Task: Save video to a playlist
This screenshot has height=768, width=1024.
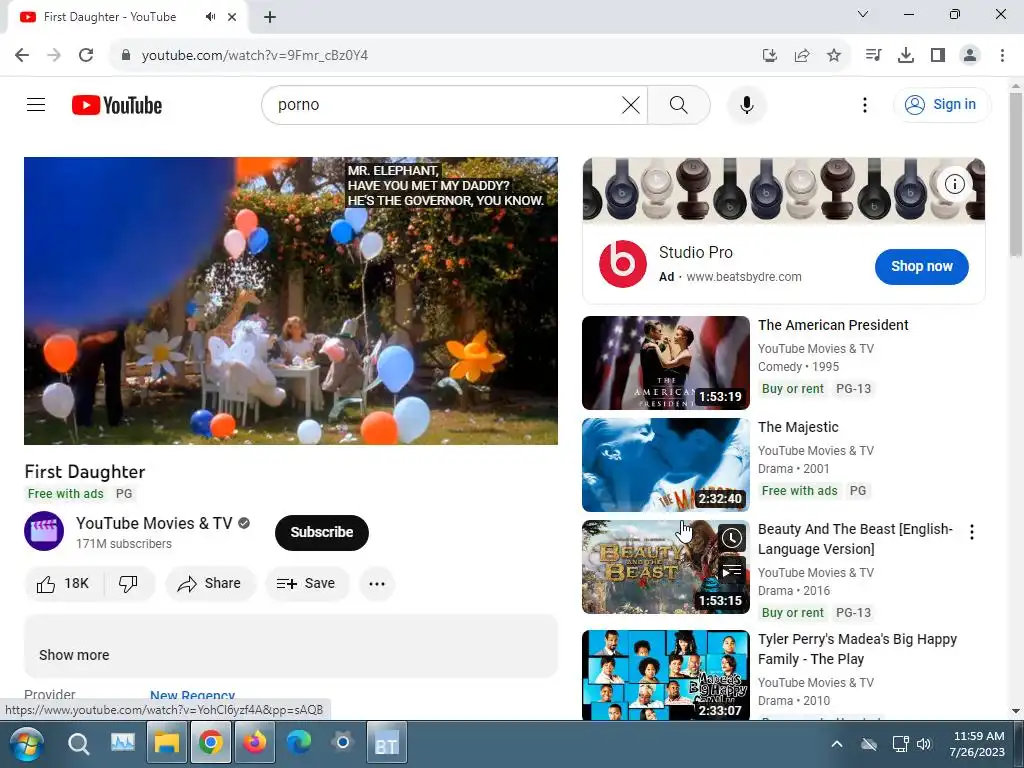Action: tap(307, 583)
